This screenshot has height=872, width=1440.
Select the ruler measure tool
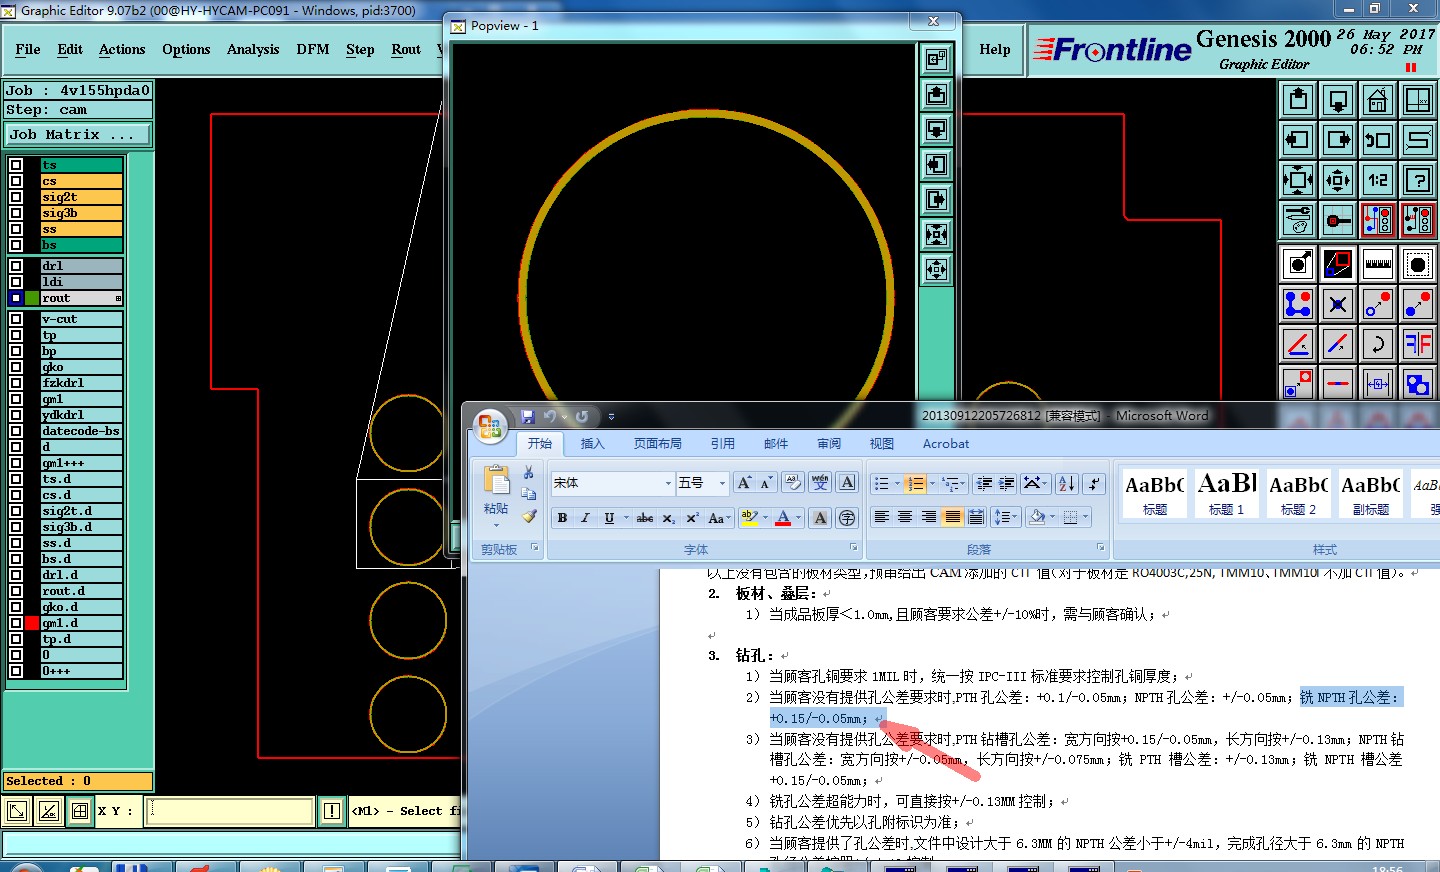[x=1378, y=264]
